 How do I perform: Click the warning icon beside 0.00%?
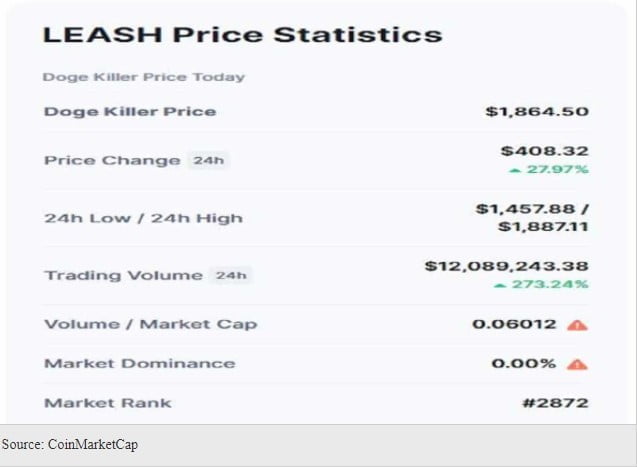577,363
